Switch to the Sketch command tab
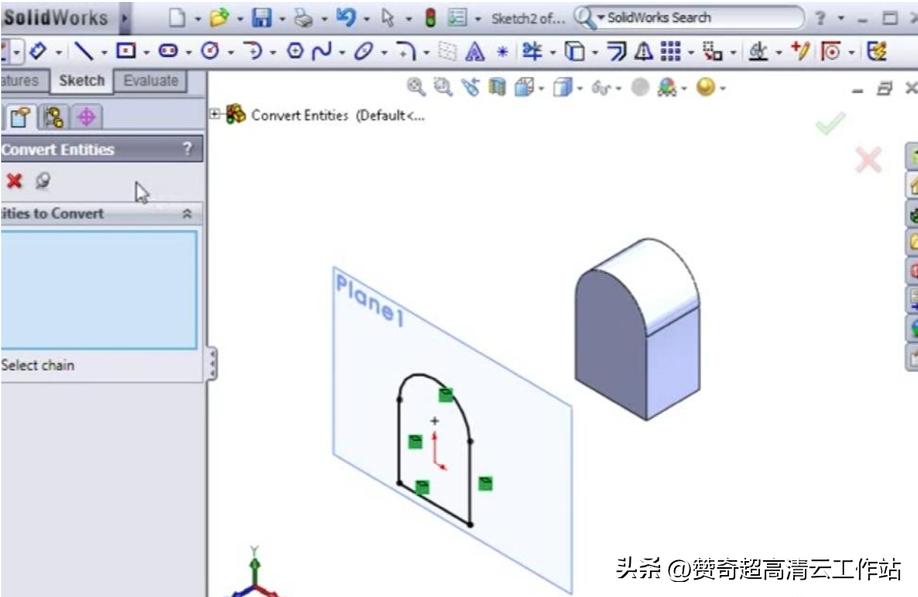The height and width of the screenshot is (597, 918). (81, 81)
